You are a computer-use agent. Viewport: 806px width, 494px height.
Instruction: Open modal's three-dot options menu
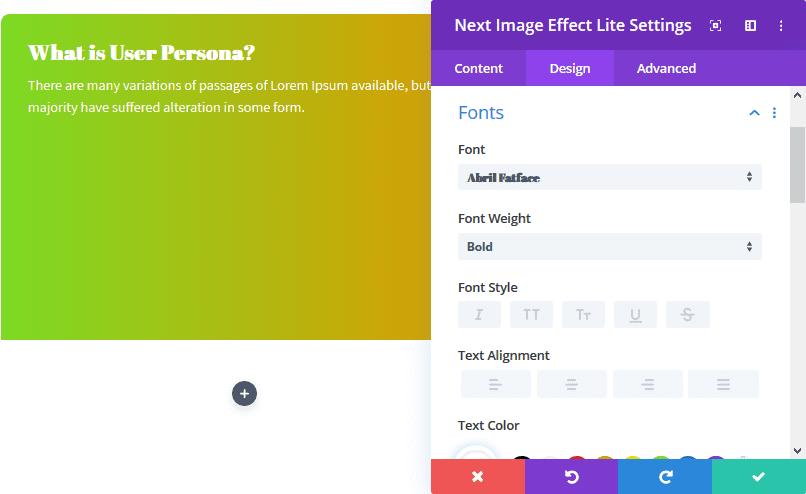pyautogui.click(x=781, y=26)
